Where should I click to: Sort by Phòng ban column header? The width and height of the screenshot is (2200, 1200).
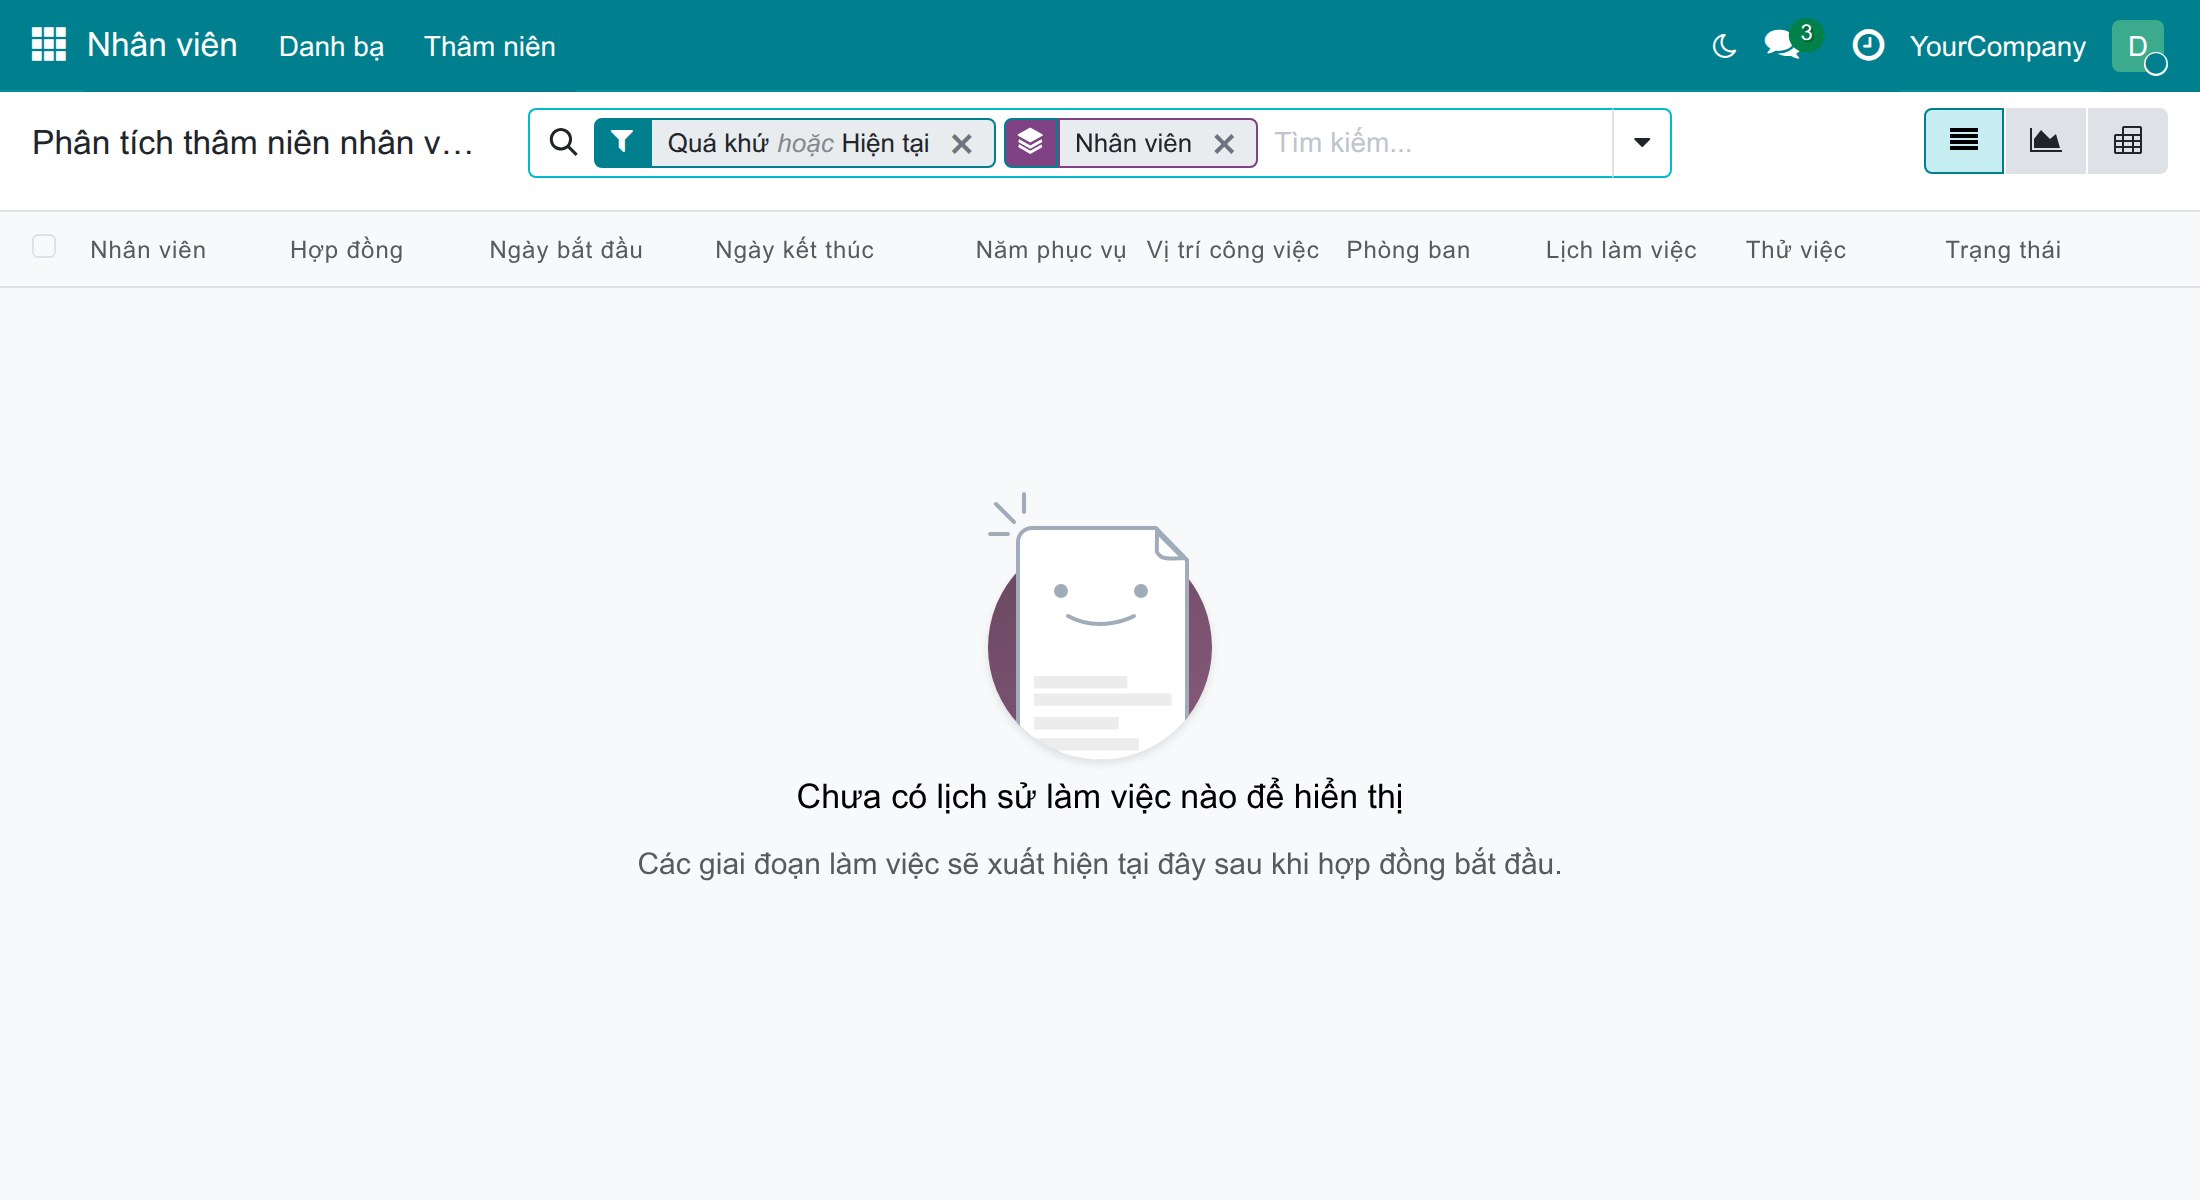1408,250
